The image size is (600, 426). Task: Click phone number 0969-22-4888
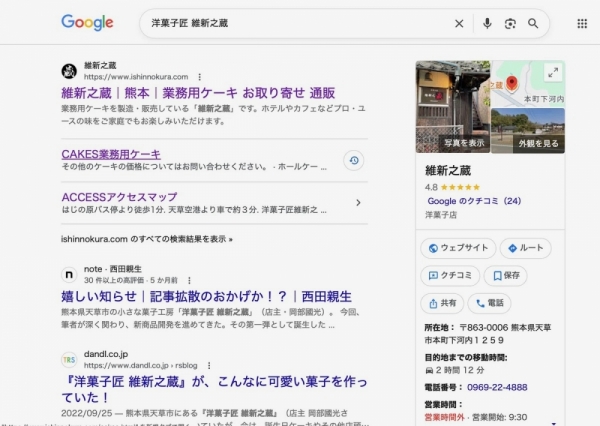tap(497, 387)
